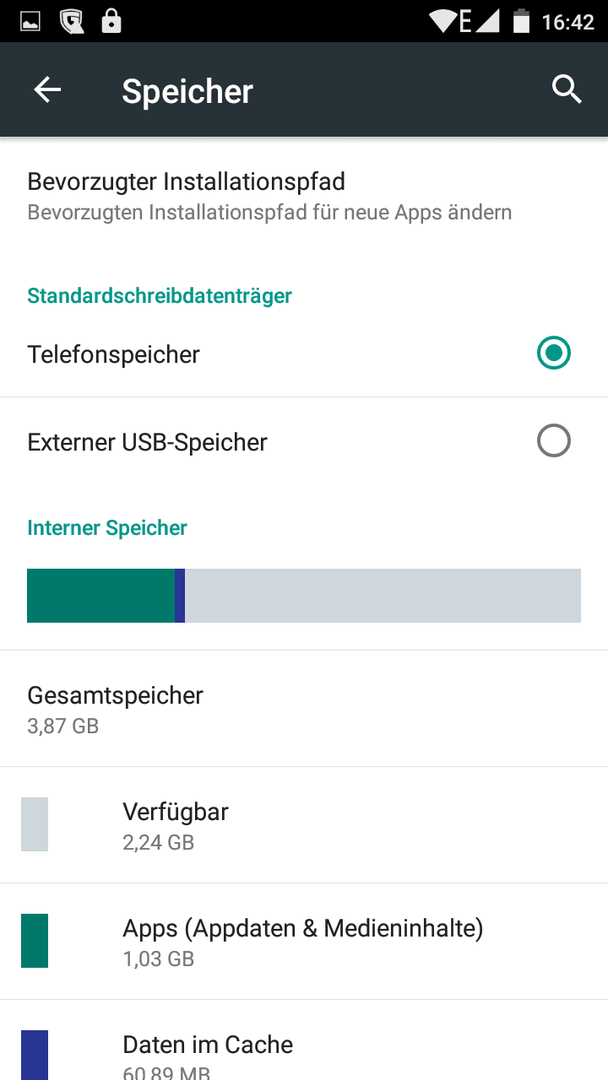Screen dimensions: 608x1080
Task: Open Daten im Cache entry
Action: tap(304, 1041)
